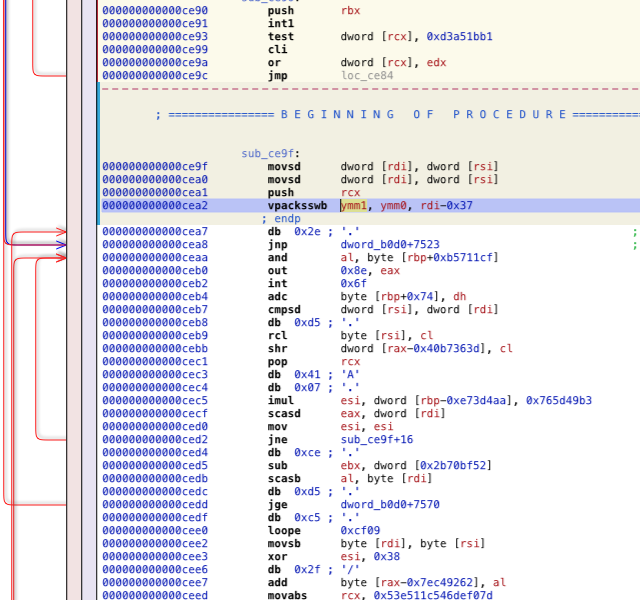
Task: Select the int 0x6f operand
Action: pos(354,284)
